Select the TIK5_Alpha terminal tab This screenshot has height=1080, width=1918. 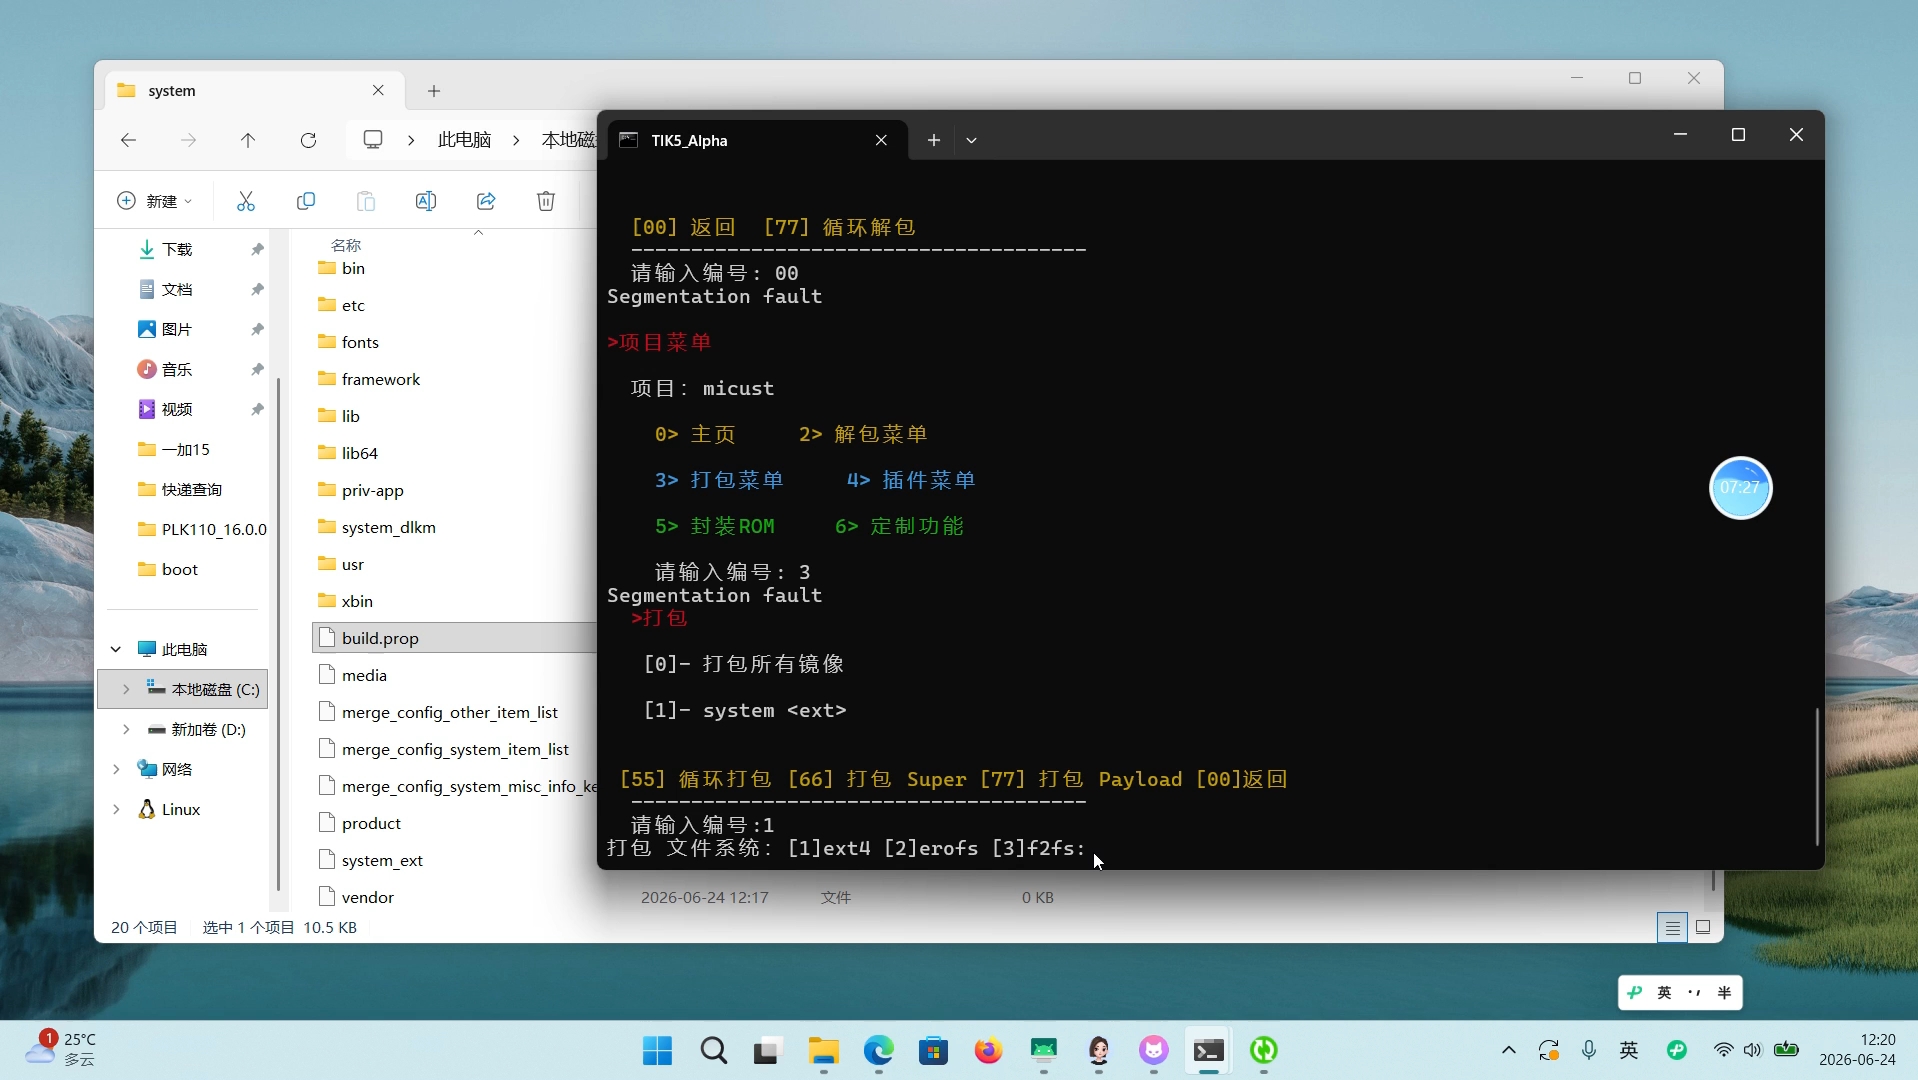755,140
